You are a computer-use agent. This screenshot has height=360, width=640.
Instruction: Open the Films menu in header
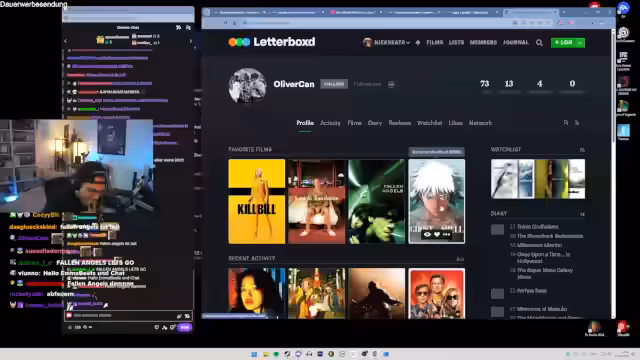435,42
